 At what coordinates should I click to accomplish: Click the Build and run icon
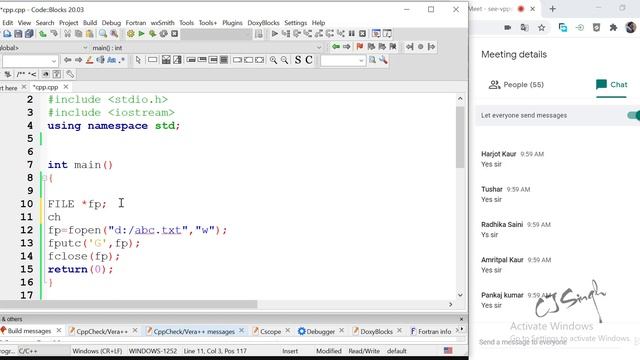tap(152, 34)
